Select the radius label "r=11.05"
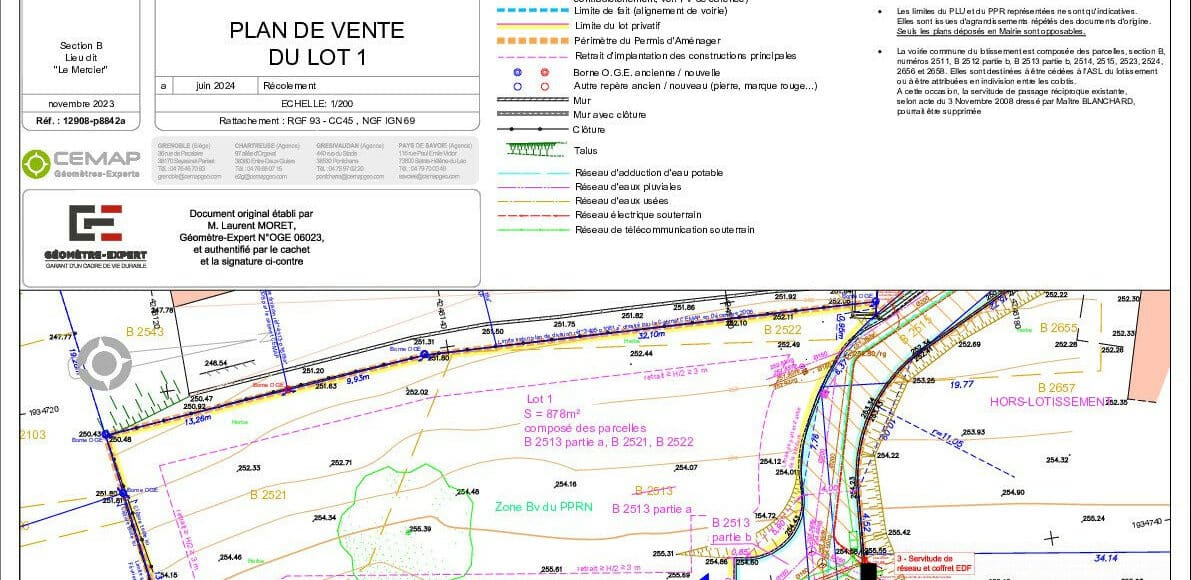The image size is (1191, 580). tap(949, 440)
